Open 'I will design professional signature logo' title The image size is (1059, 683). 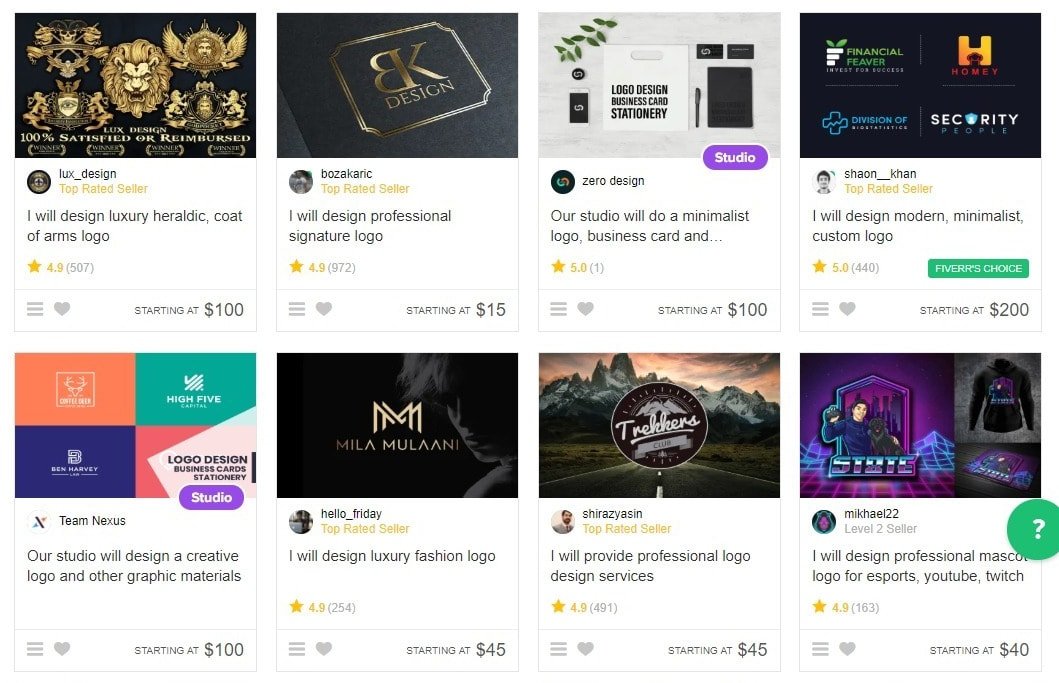(x=370, y=226)
